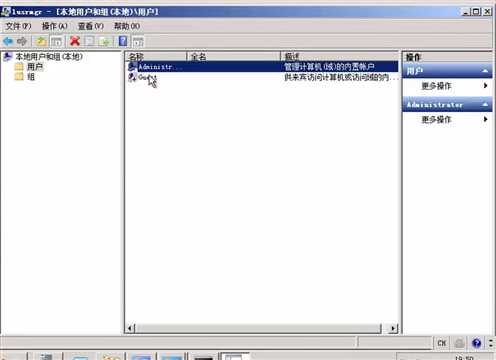Image resolution: width=496 pixels, height=360 pixels.
Task: Open the 查看(V) menu
Action: tap(91, 26)
